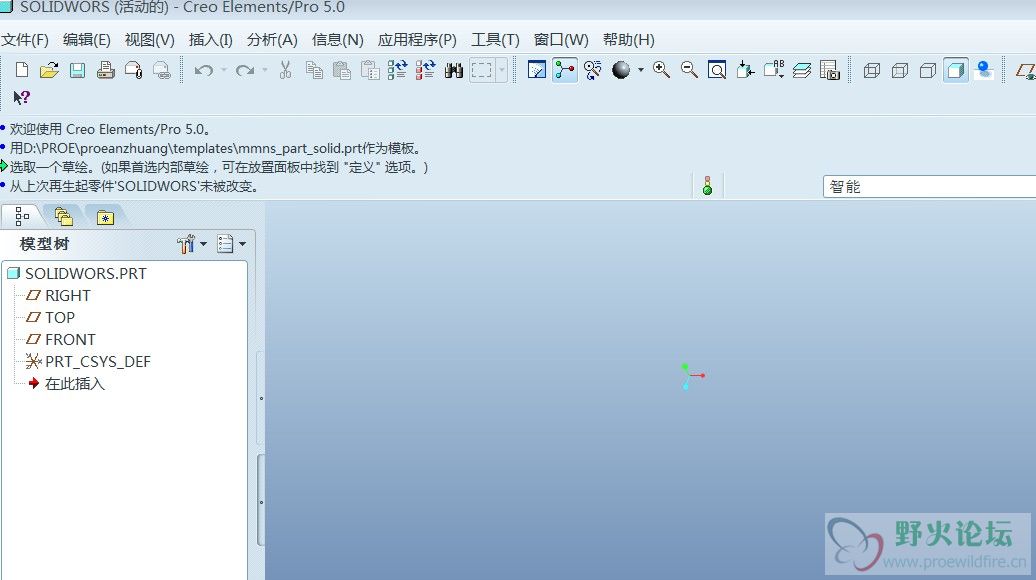1036x580 pixels.
Task: Click the Zoom In magnifier
Action: (x=661, y=70)
